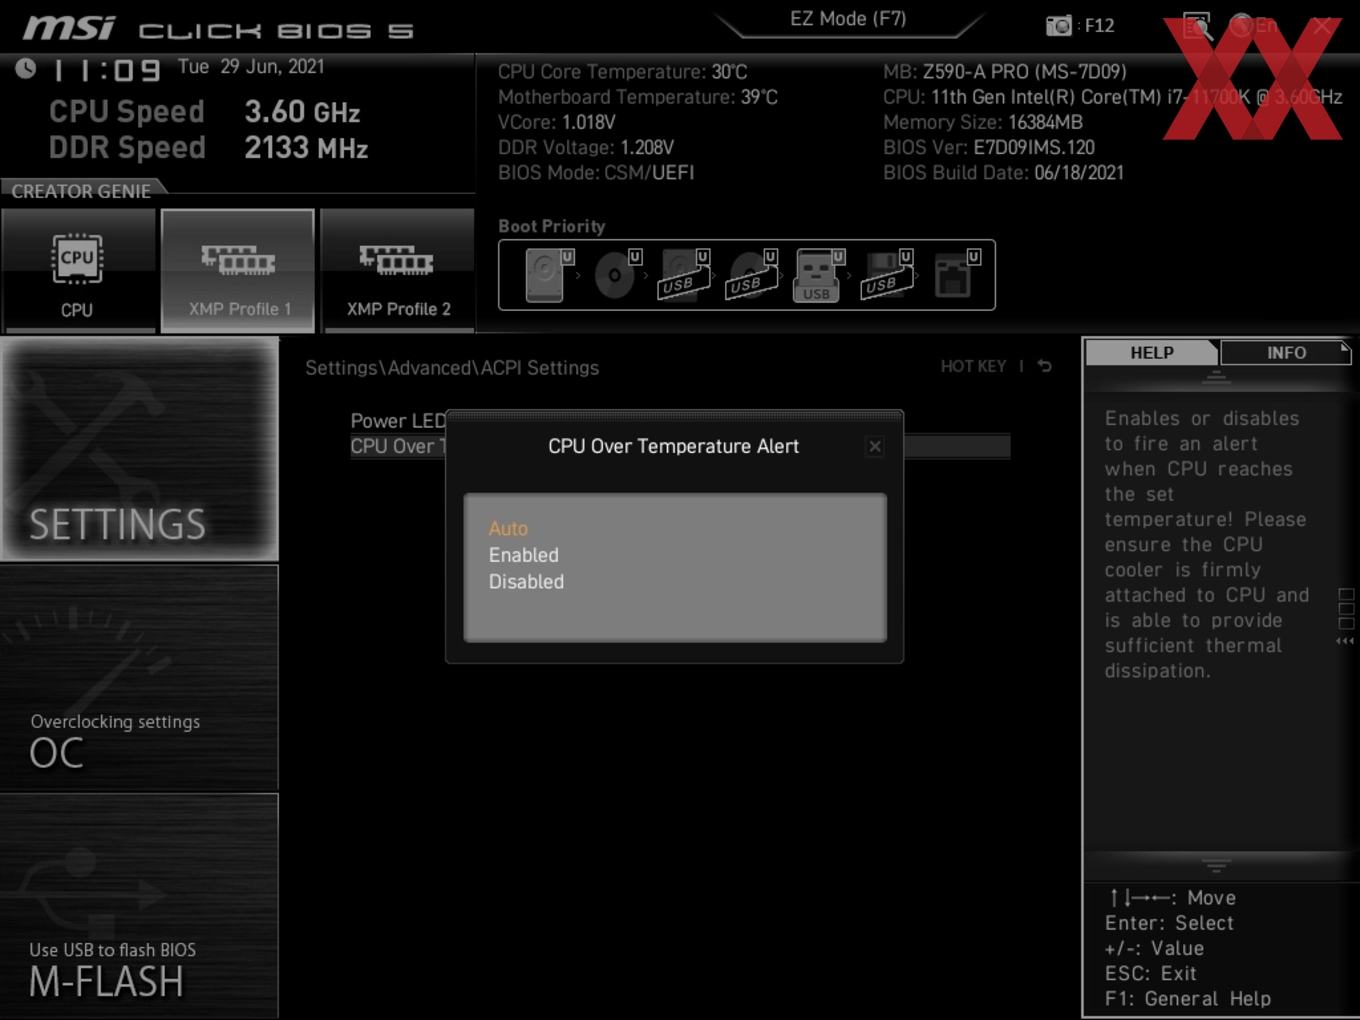1360x1020 pixels.
Task: Click the back arrow next to HOT KEY
Action: 1045,367
